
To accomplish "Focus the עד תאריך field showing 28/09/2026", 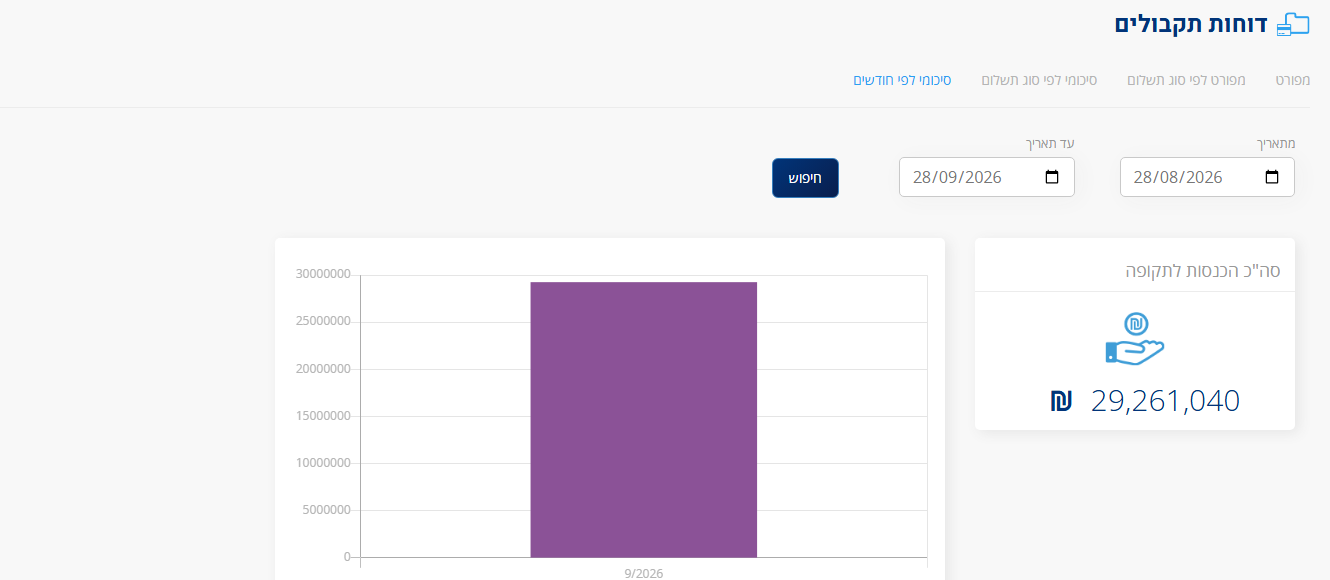I will coord(987,177).
